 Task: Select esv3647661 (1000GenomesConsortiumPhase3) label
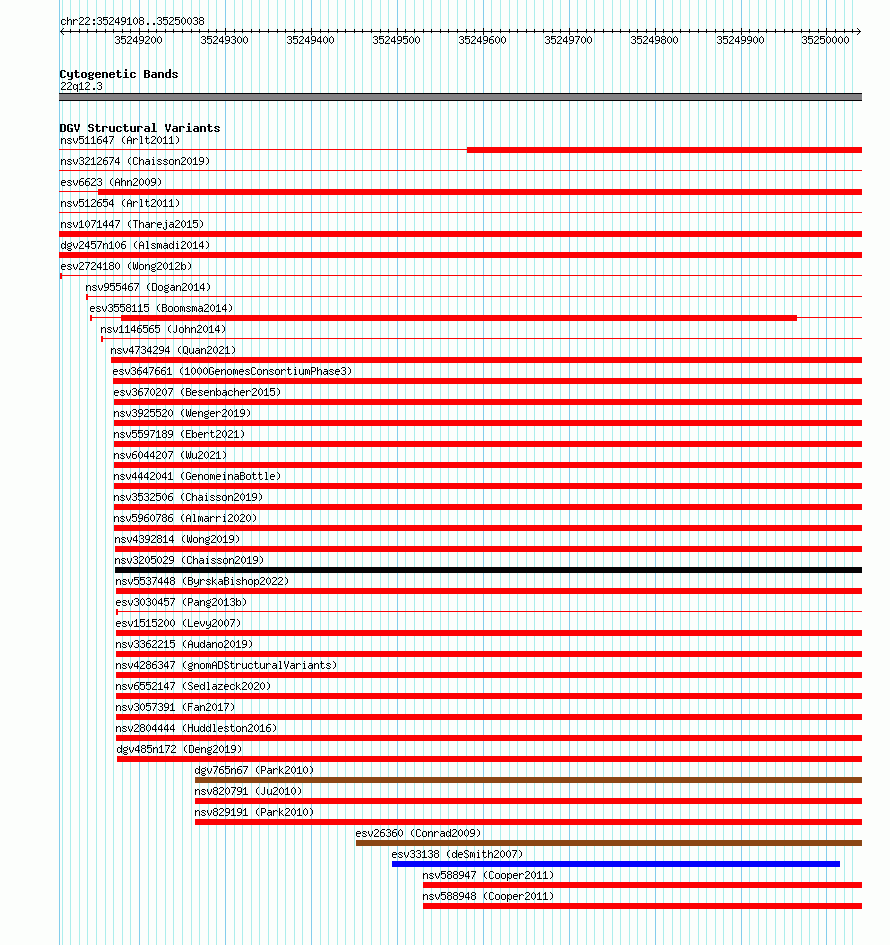pyautogui.click(x=232, y=371)
